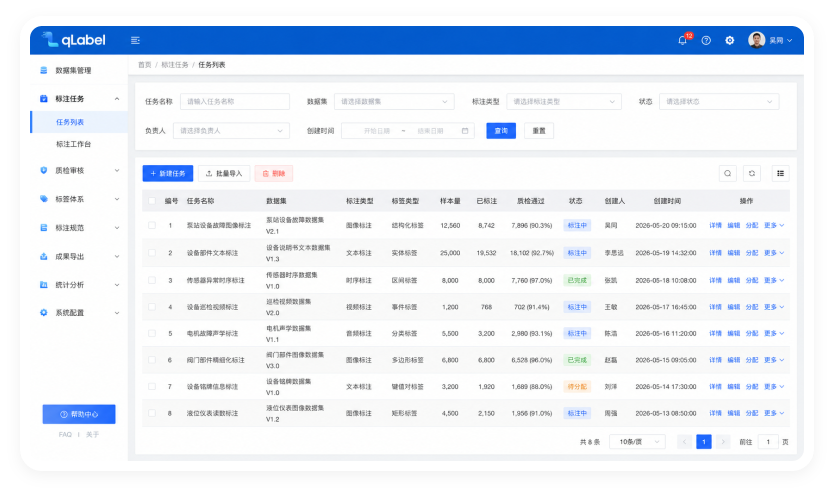Select 任务列表 sidebar item
834x495 pixels.
(79, 122)
